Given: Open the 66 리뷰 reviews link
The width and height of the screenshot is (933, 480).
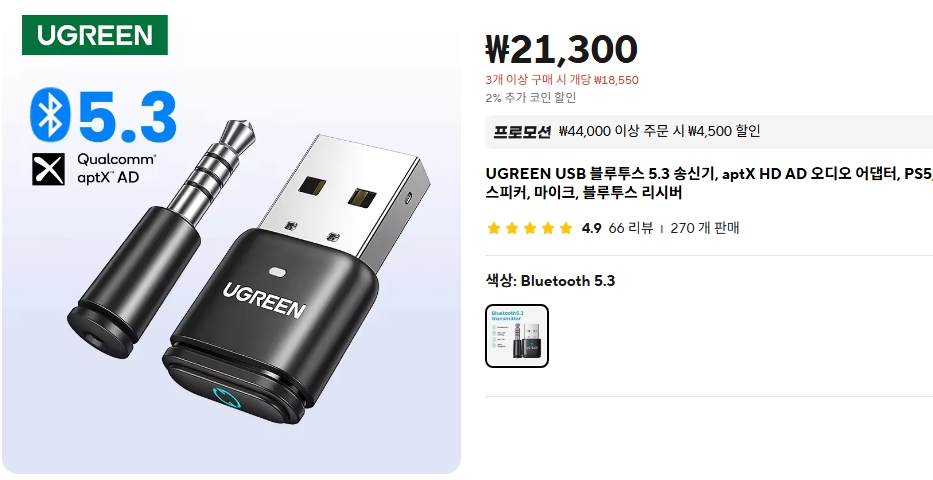Looking at the screenshot, I should (x=631, y=228).
